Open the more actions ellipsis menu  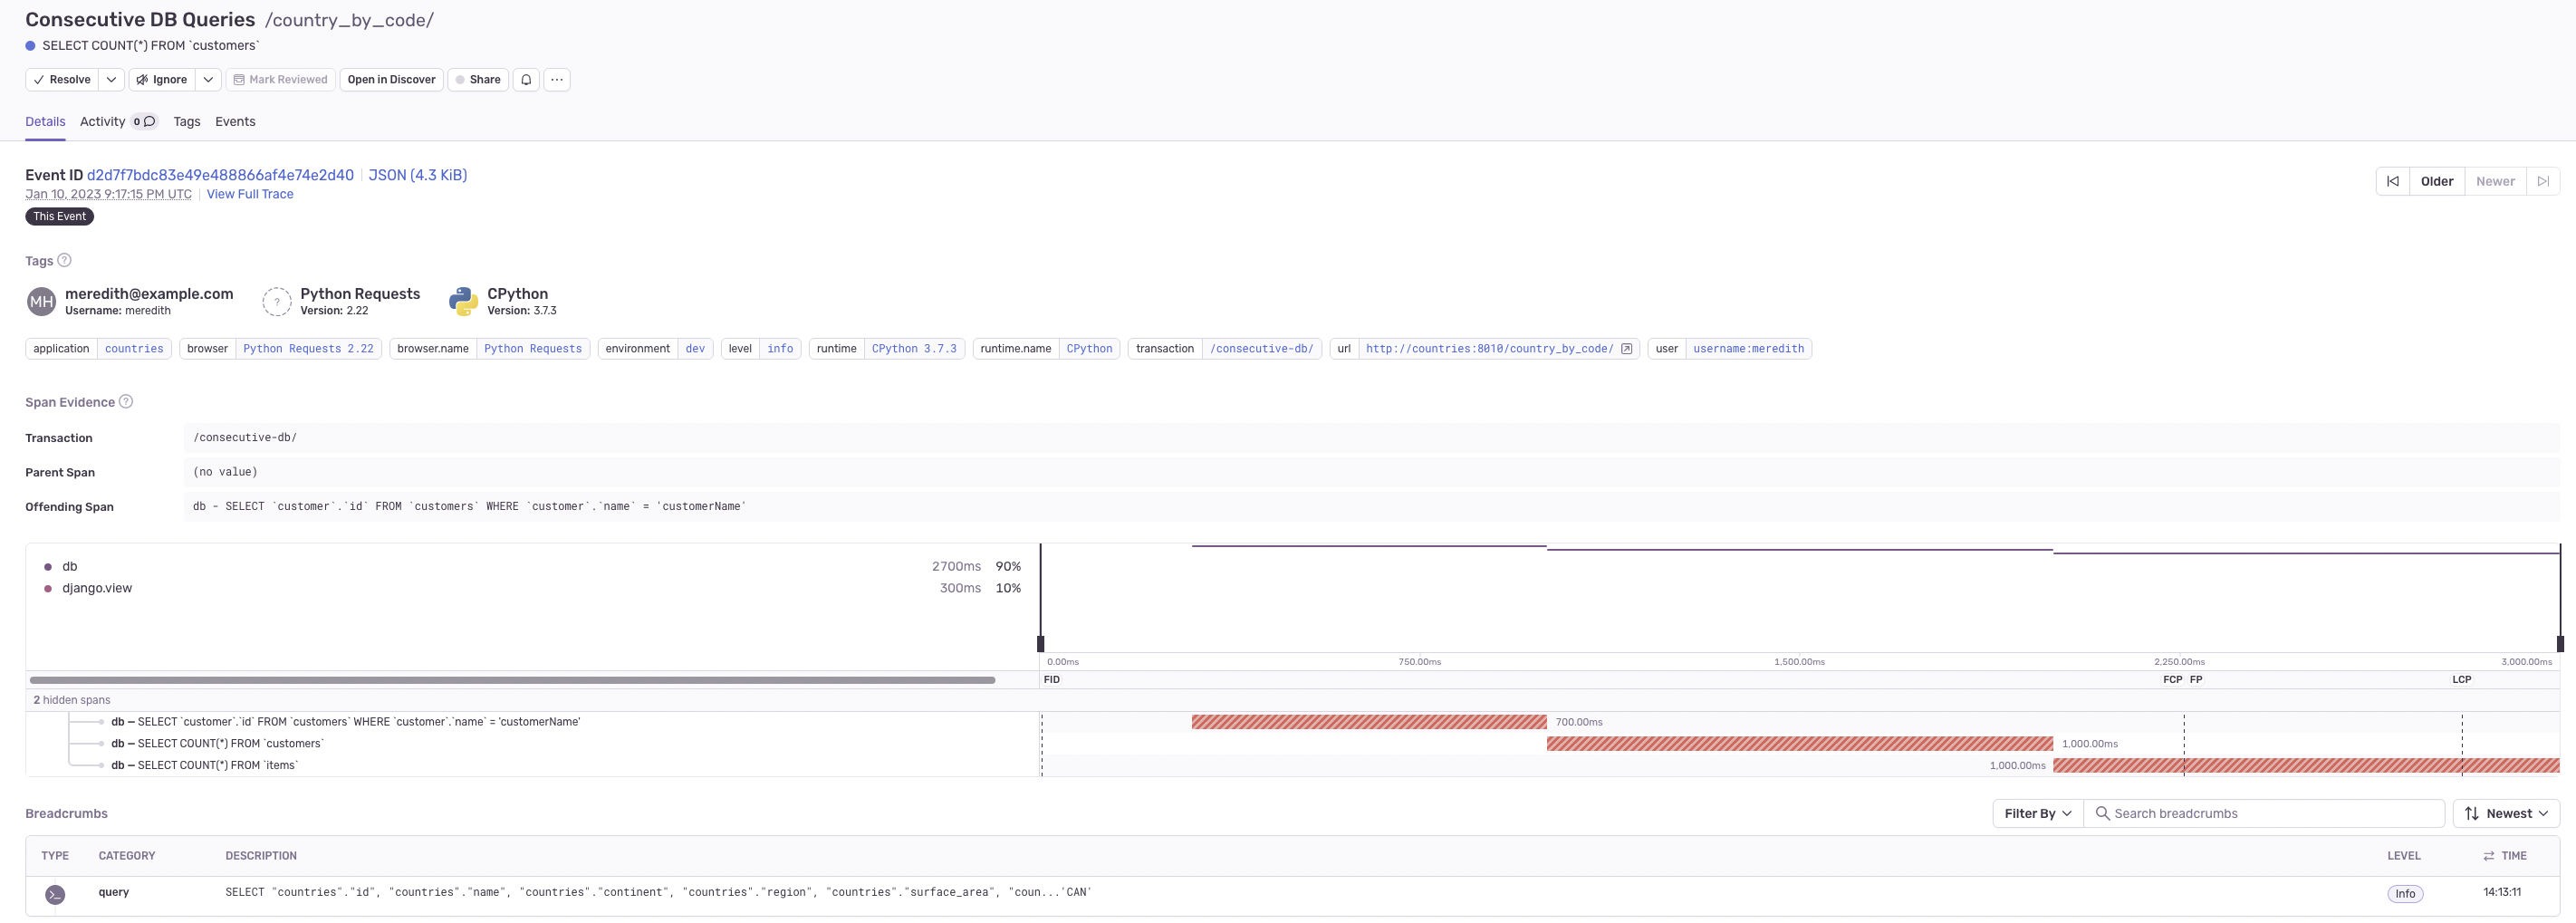pos(557,80)
